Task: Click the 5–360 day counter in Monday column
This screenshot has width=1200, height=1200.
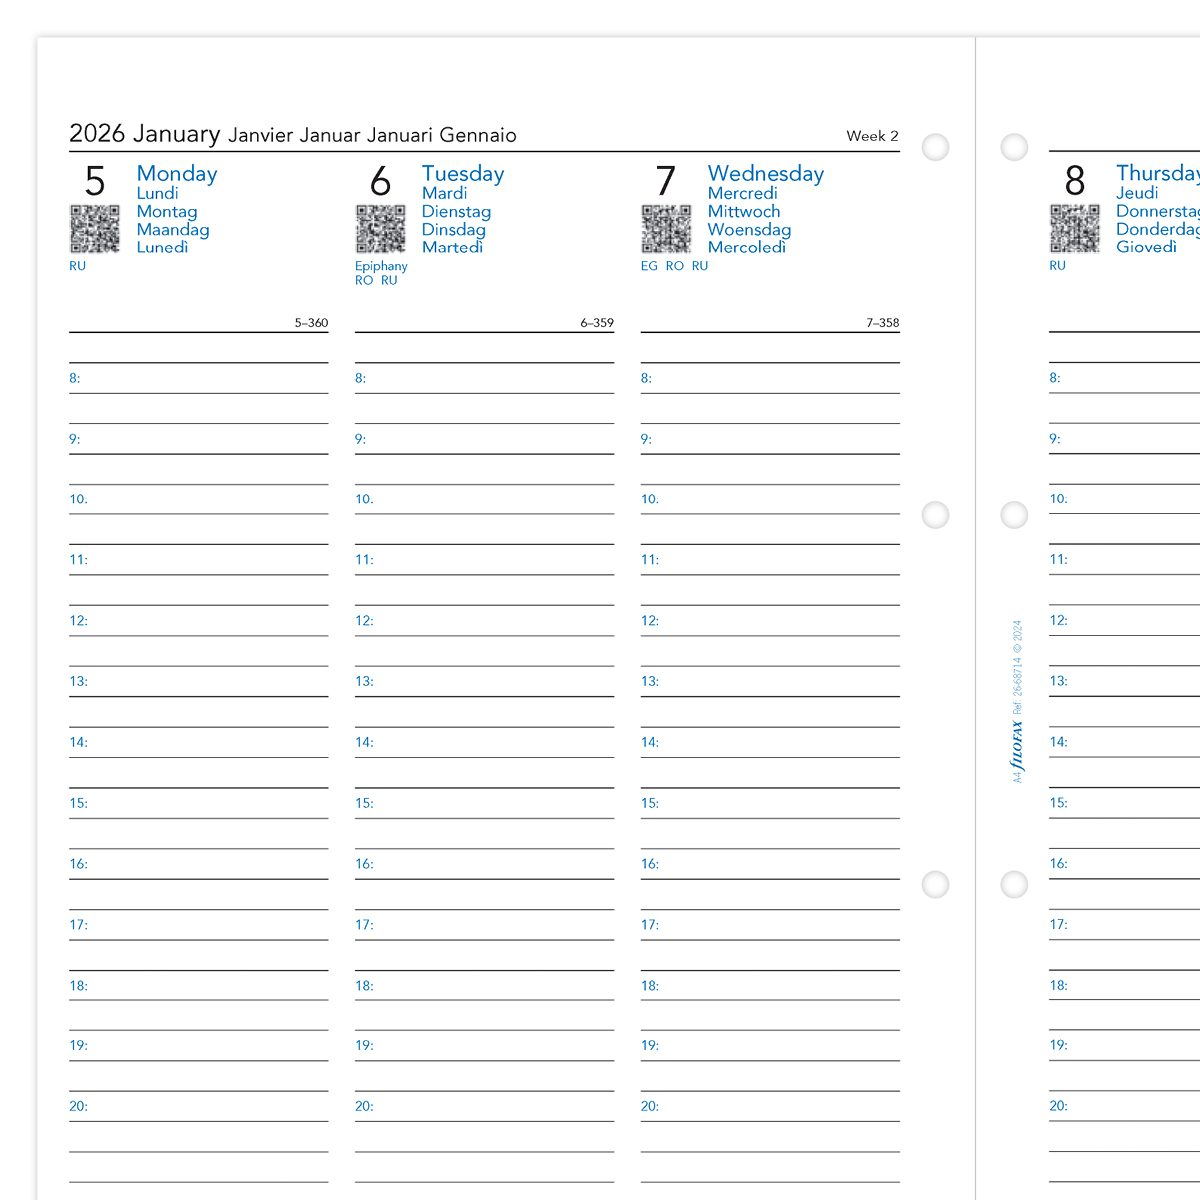Action: coord(311,323)
